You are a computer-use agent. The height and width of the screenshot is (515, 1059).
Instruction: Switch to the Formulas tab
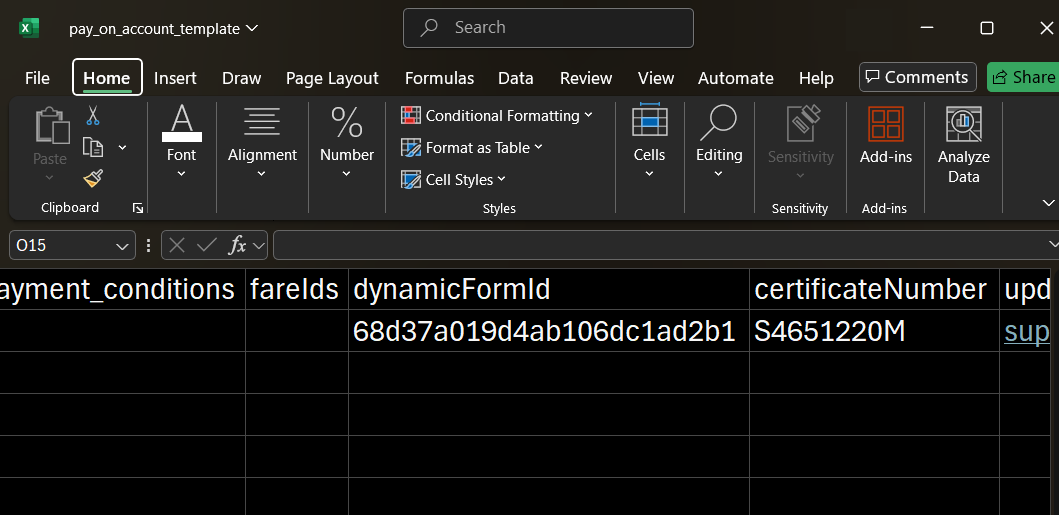tap(439, 78)
